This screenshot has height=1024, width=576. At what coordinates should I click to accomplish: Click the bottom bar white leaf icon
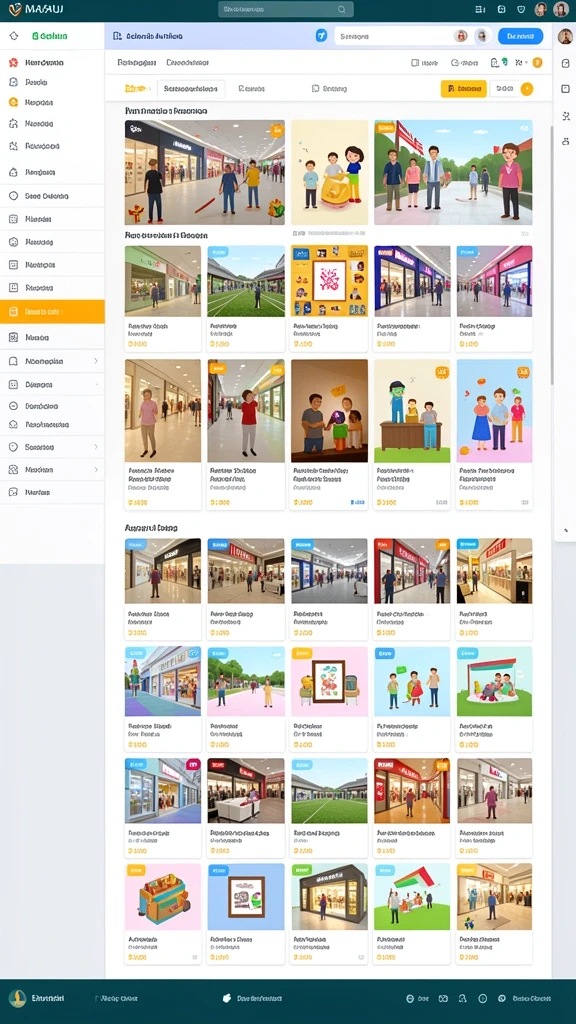(x=227, y=998)
